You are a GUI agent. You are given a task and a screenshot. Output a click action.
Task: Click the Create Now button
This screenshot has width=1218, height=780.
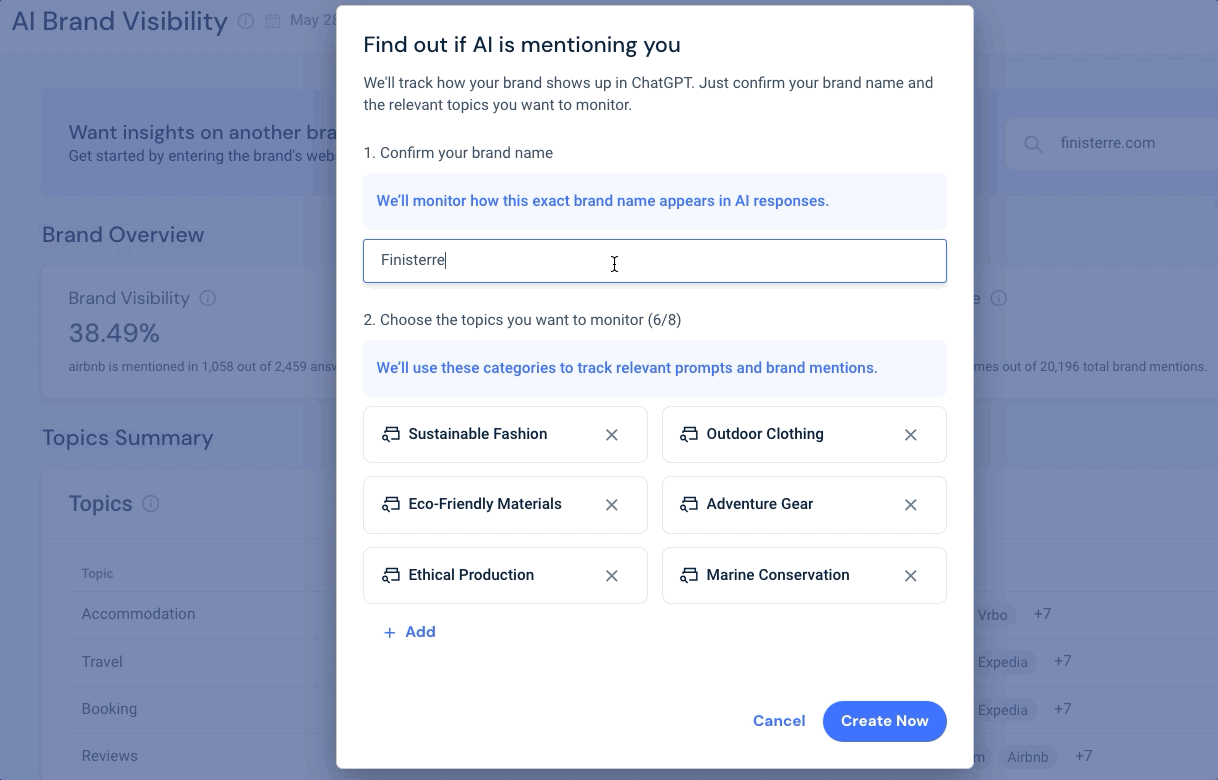[x=885, y=721]
